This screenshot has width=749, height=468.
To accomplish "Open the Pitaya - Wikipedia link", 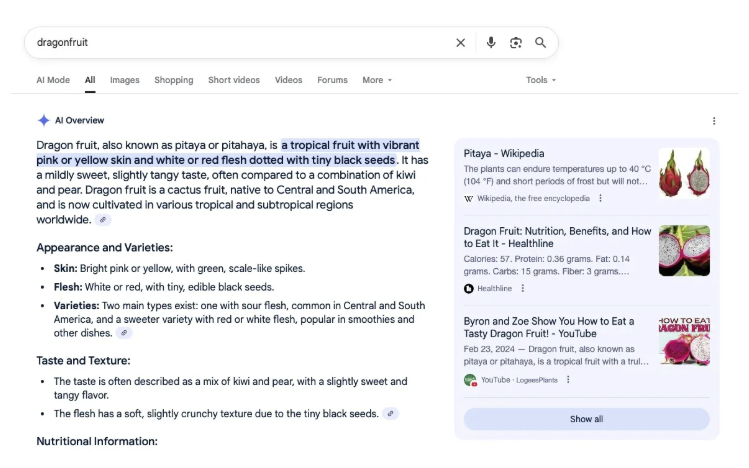I will pyautogui.click(x=504, y=154).
